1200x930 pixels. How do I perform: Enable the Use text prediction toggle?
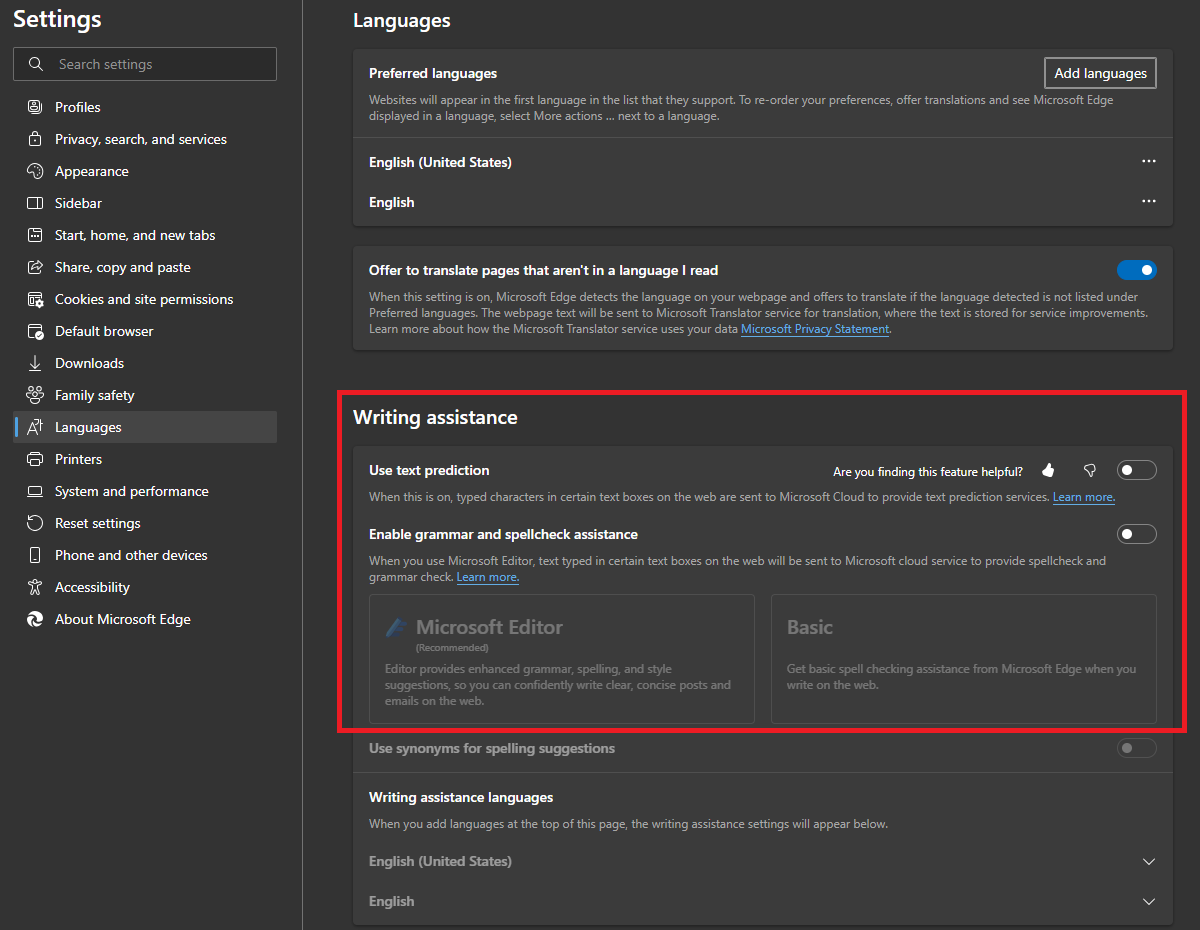click(x=1136, y=470)
